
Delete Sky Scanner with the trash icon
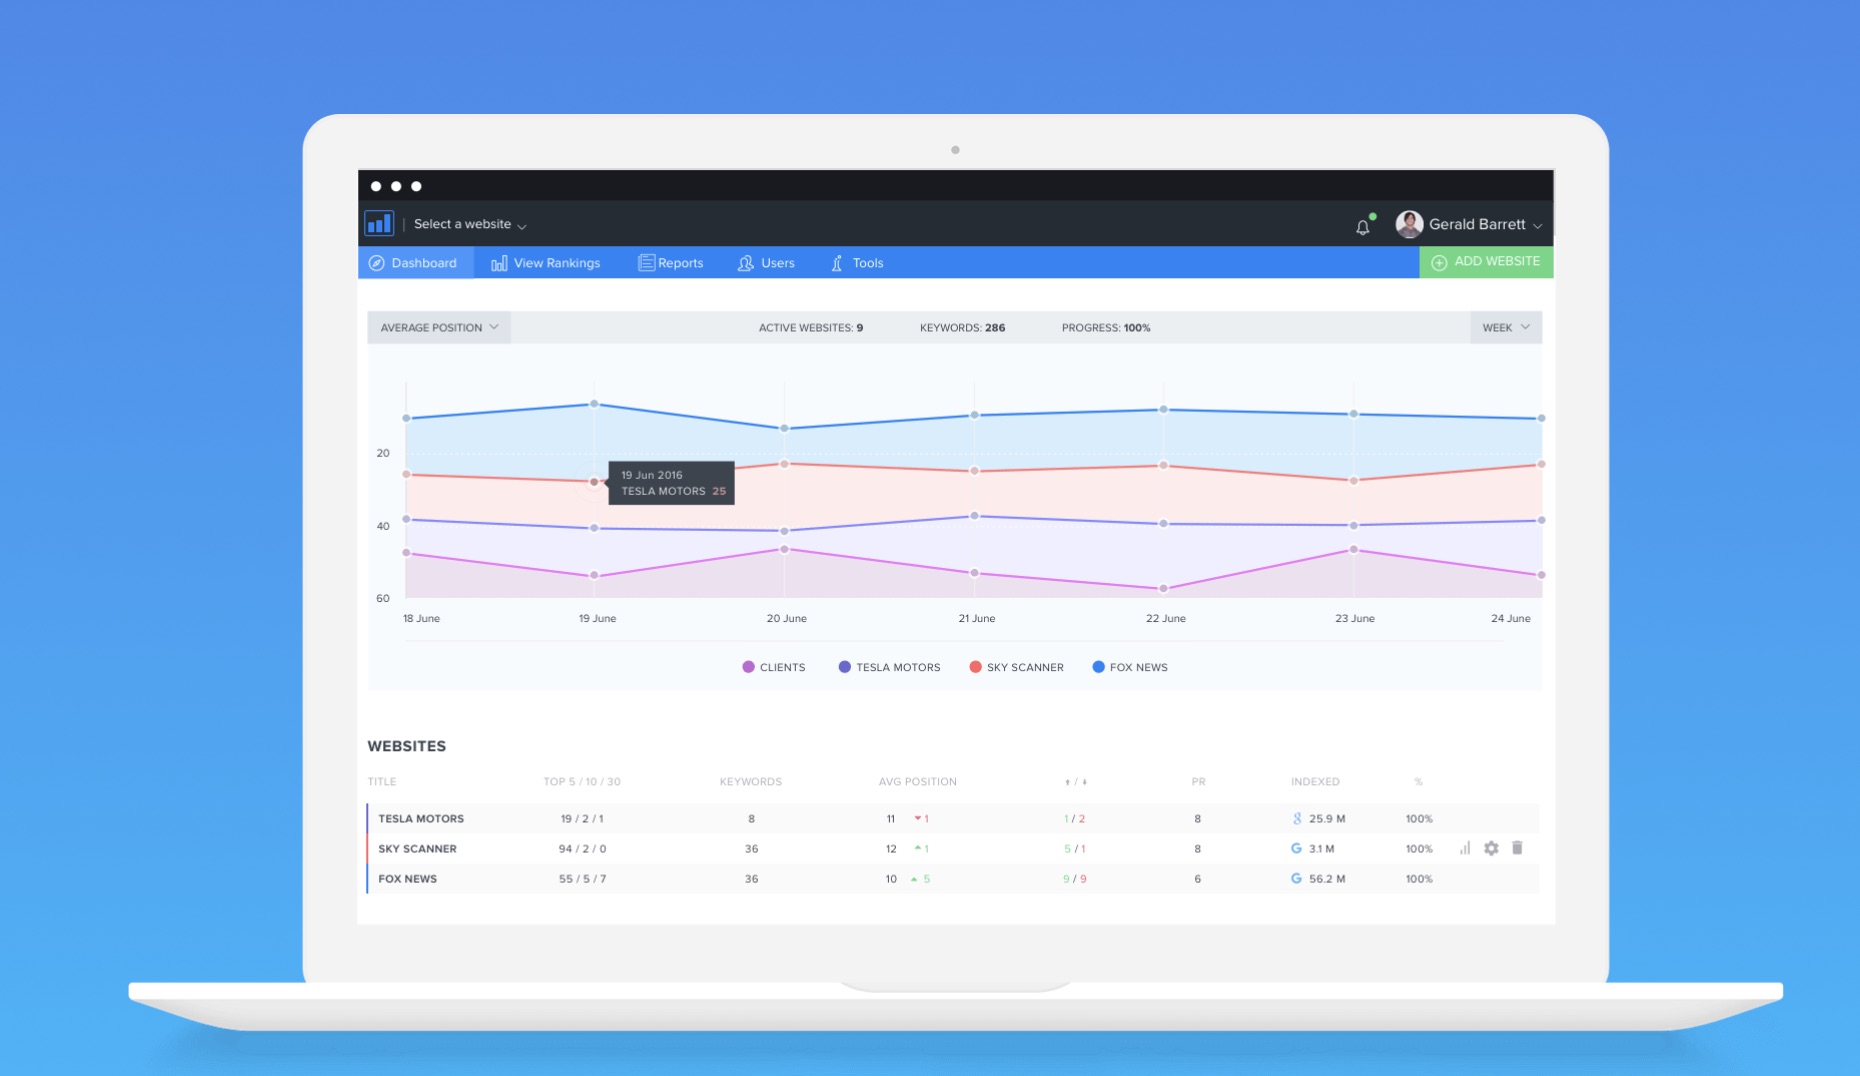(1517, 848)
